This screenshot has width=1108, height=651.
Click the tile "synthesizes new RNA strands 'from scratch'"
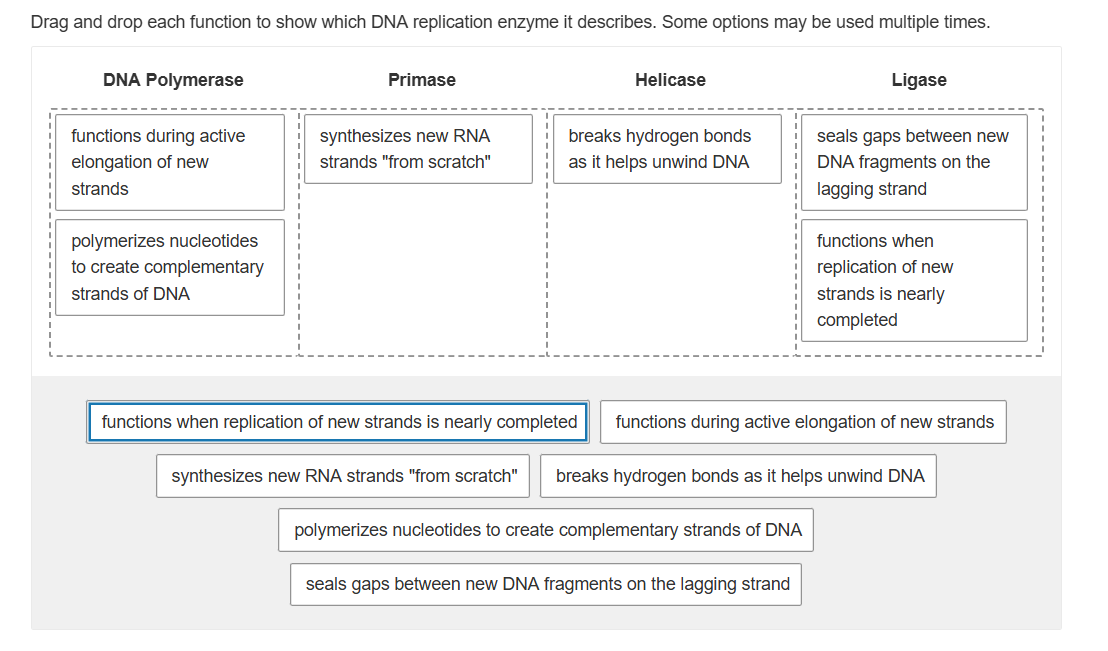coord(342,475)
